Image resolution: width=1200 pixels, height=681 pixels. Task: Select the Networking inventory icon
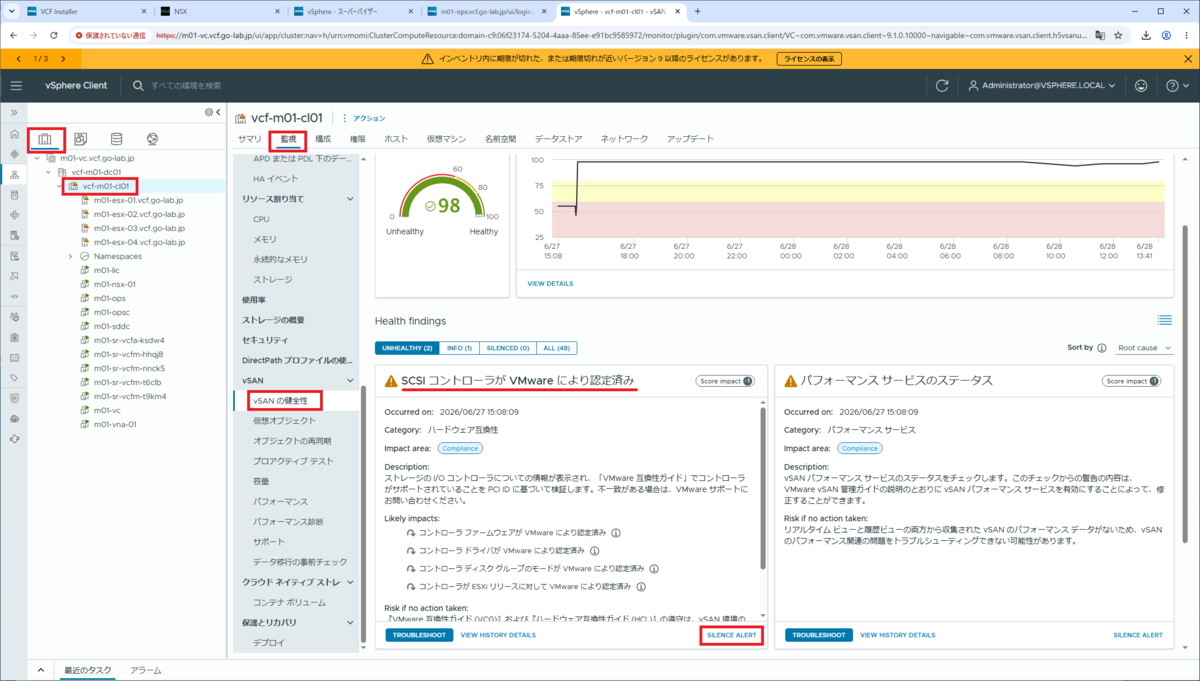[x=152, y=139]
